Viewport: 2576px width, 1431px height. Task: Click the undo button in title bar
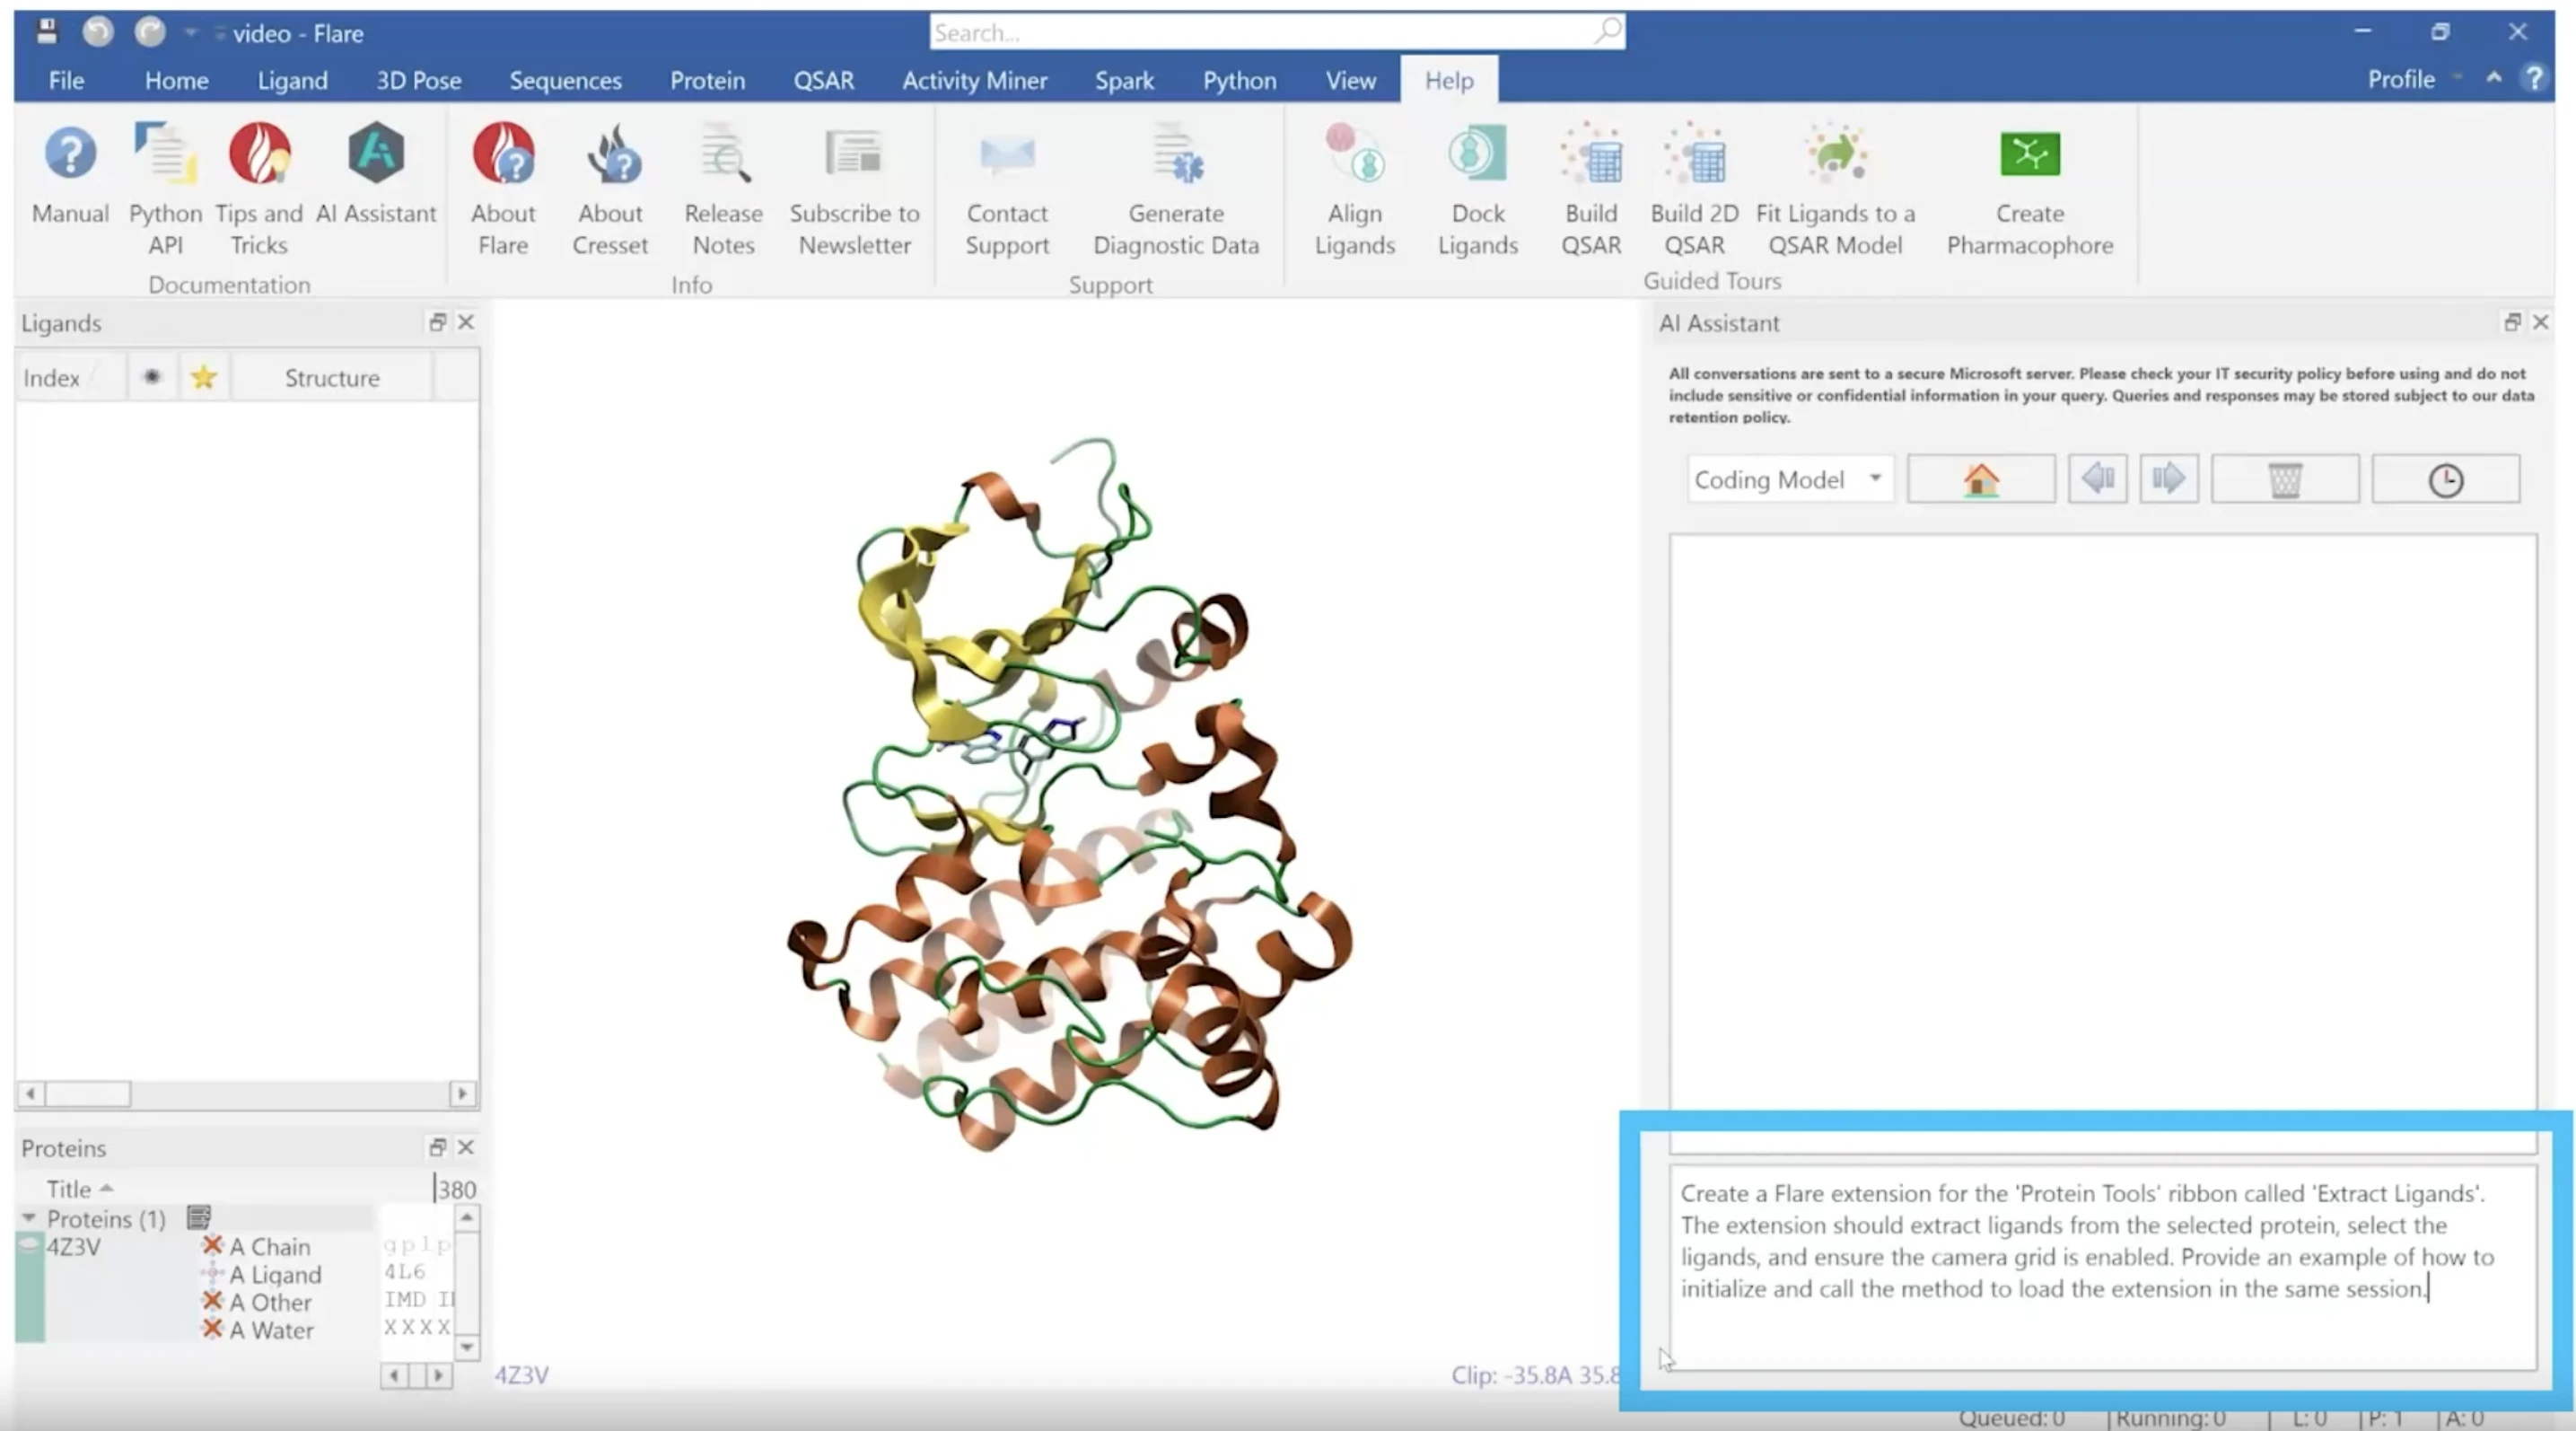(x=98, y=32)
